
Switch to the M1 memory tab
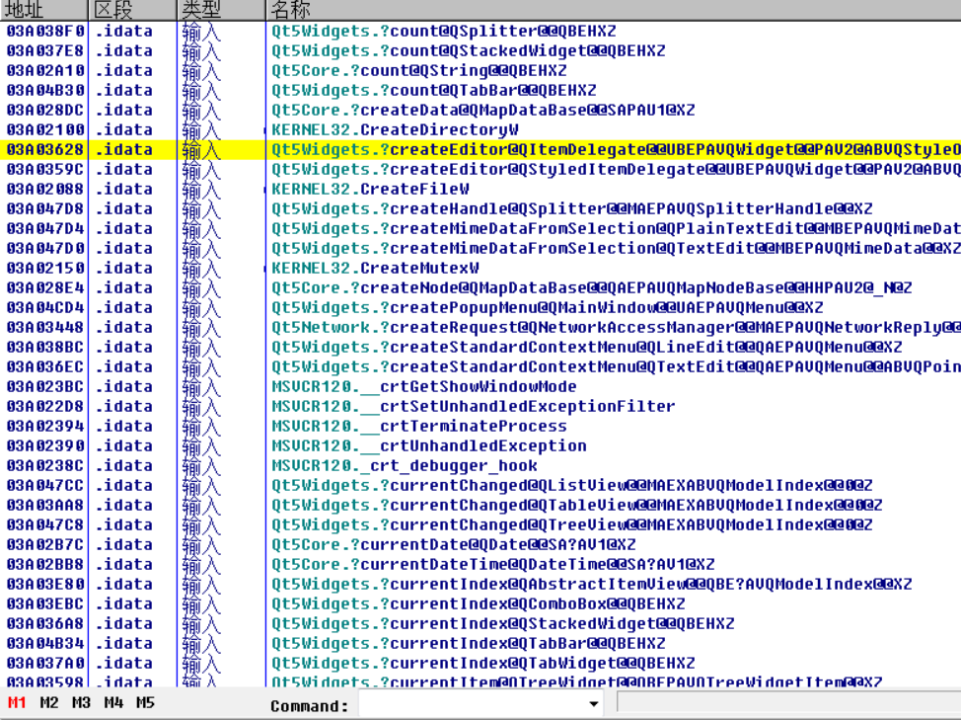17,703
